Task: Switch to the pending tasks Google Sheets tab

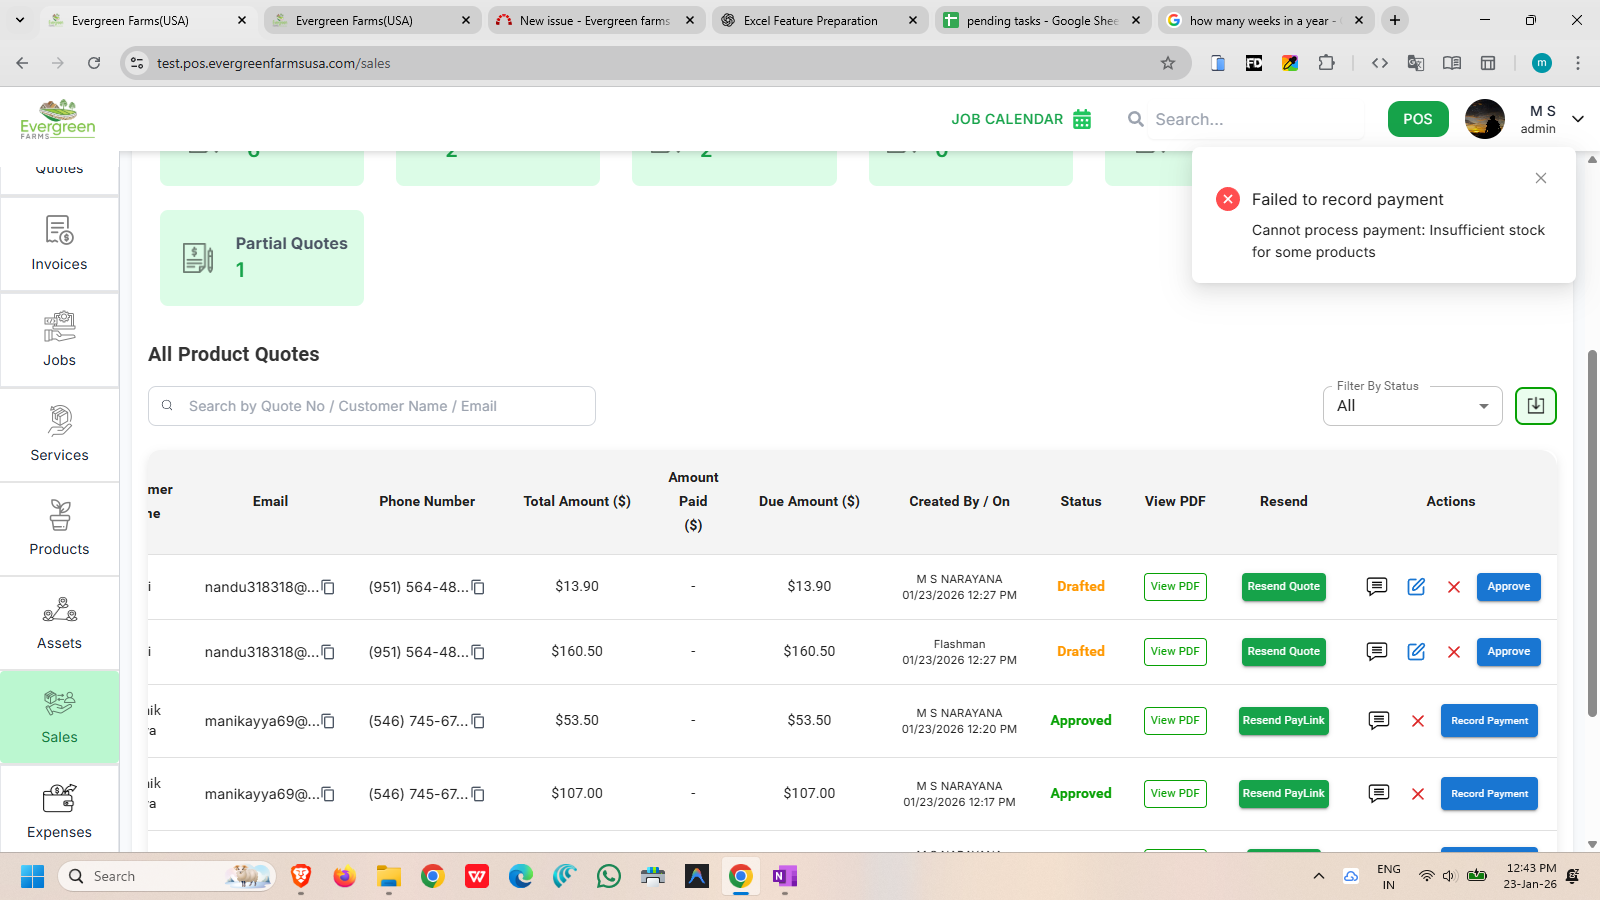Action: click(x=1040, y=20)
